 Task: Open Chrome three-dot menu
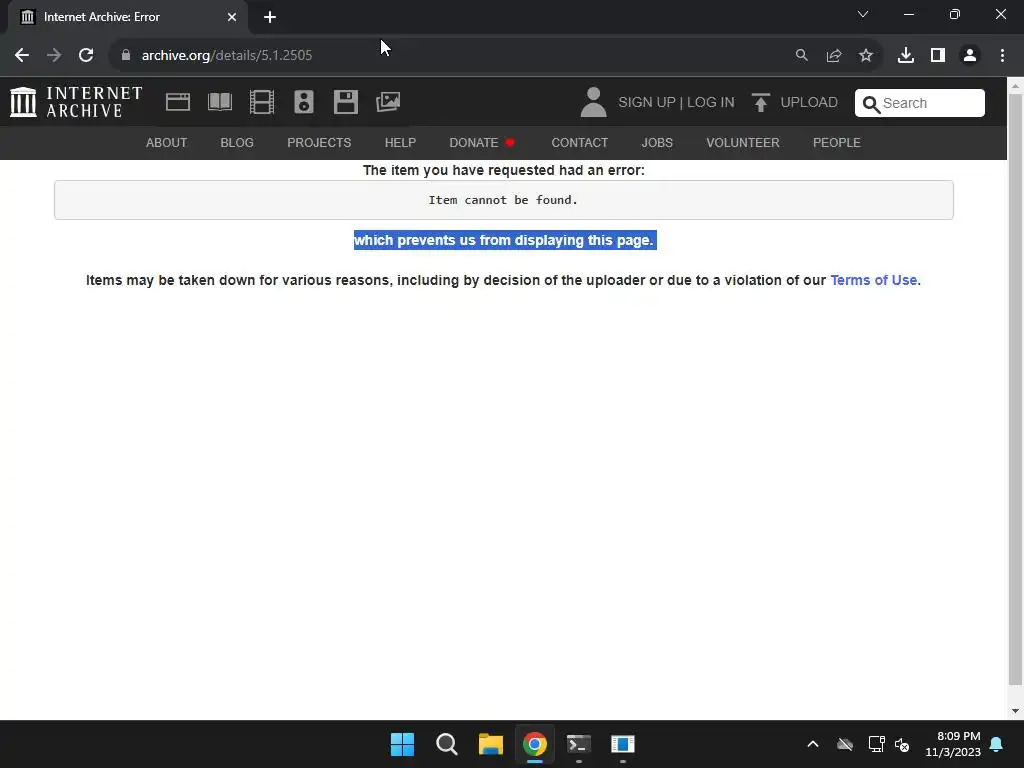pos(1002,55)
